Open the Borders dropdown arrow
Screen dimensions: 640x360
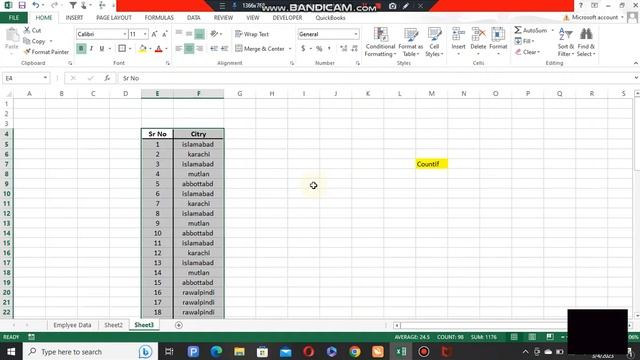[x=130, y=49]
